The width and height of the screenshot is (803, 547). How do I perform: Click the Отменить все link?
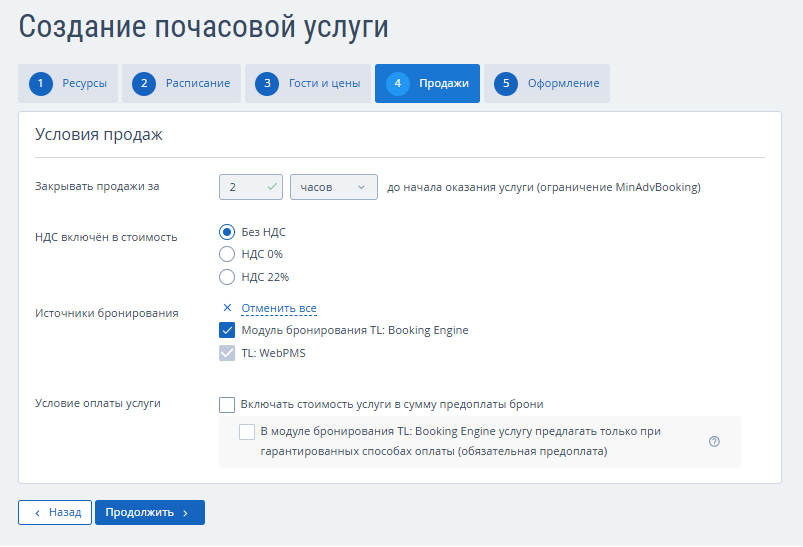point(279,308)
